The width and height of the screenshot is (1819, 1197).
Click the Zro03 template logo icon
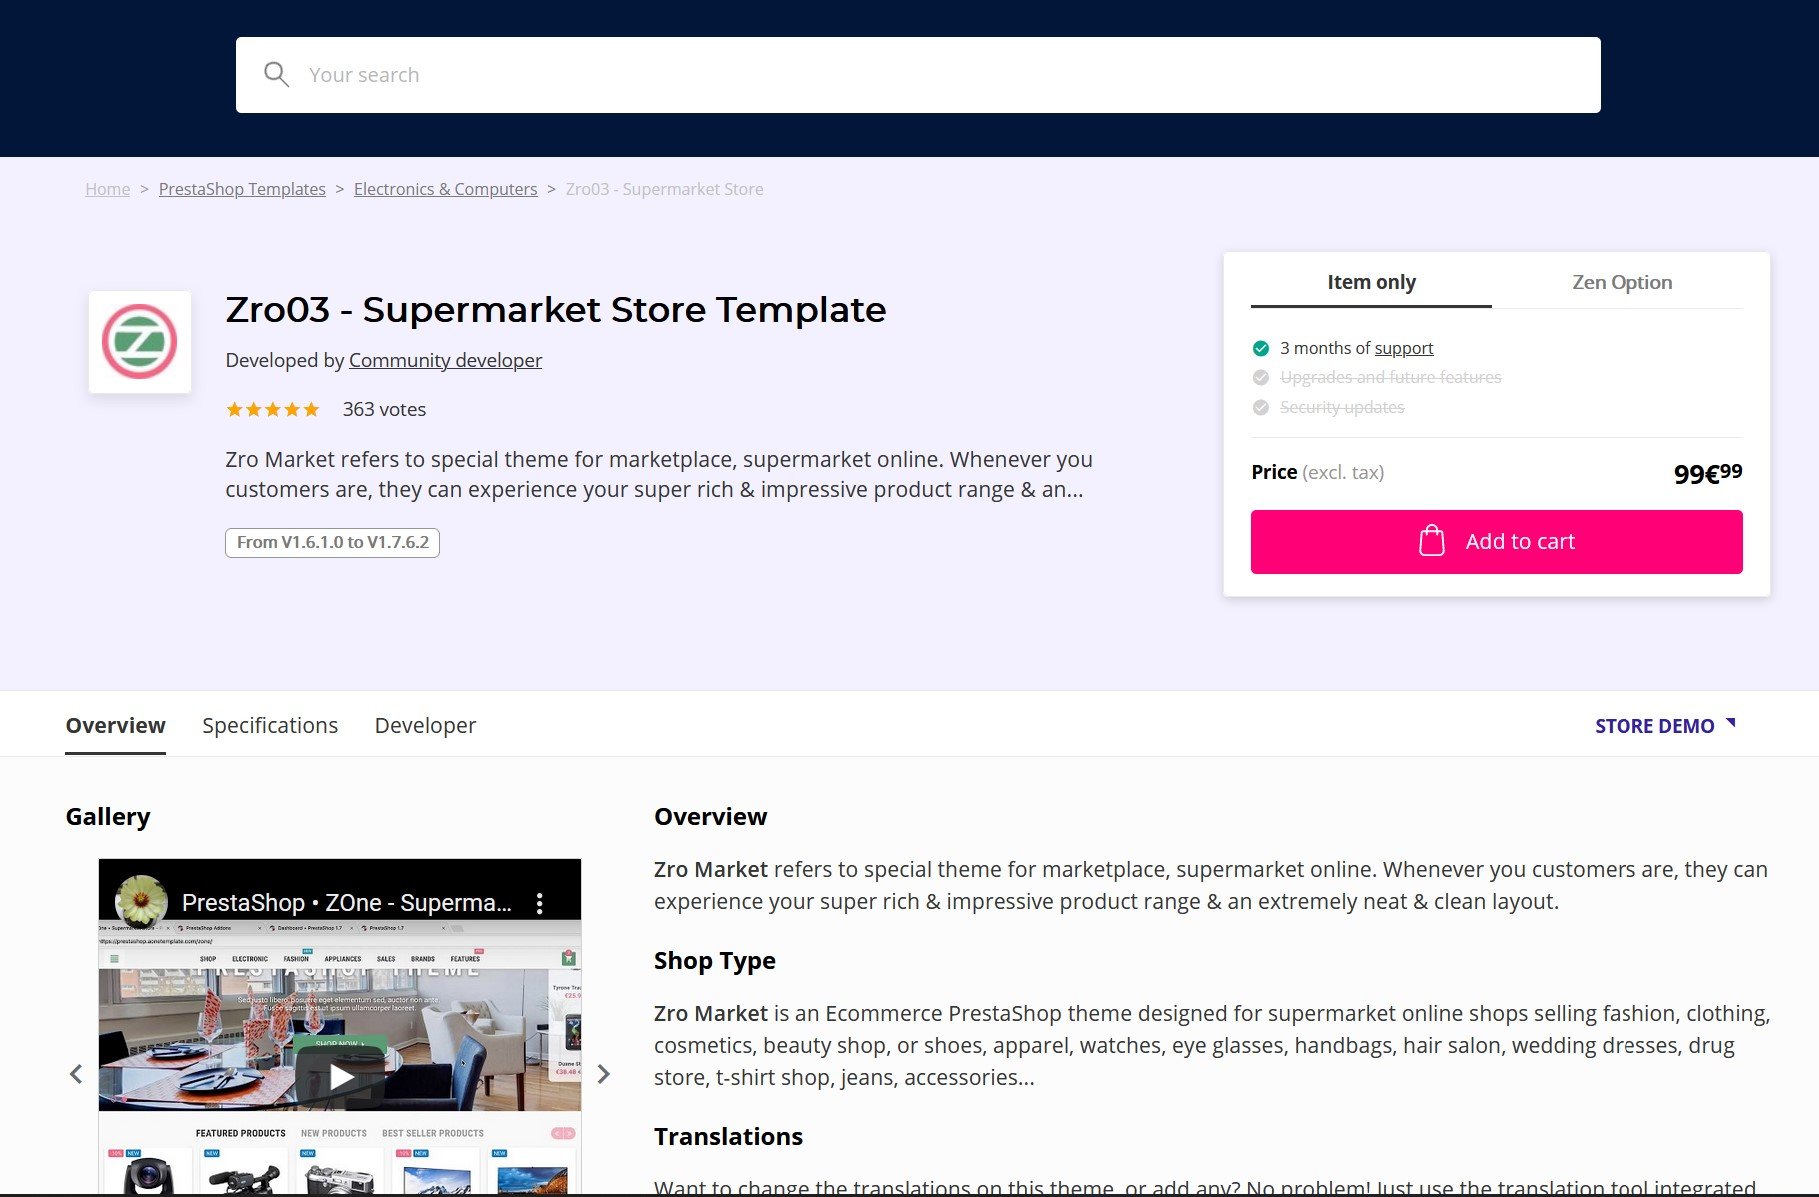[140, 342]
